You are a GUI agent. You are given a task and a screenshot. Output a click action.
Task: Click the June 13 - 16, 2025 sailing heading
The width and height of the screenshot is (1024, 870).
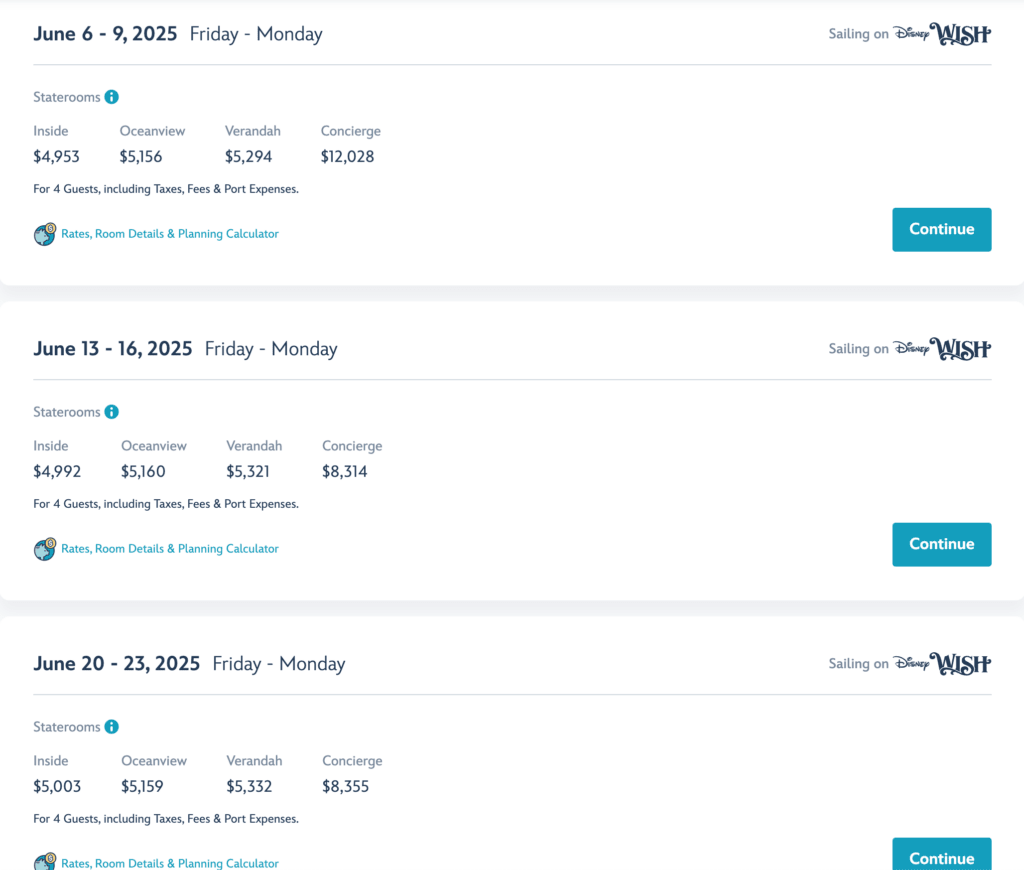pos(113,349)
